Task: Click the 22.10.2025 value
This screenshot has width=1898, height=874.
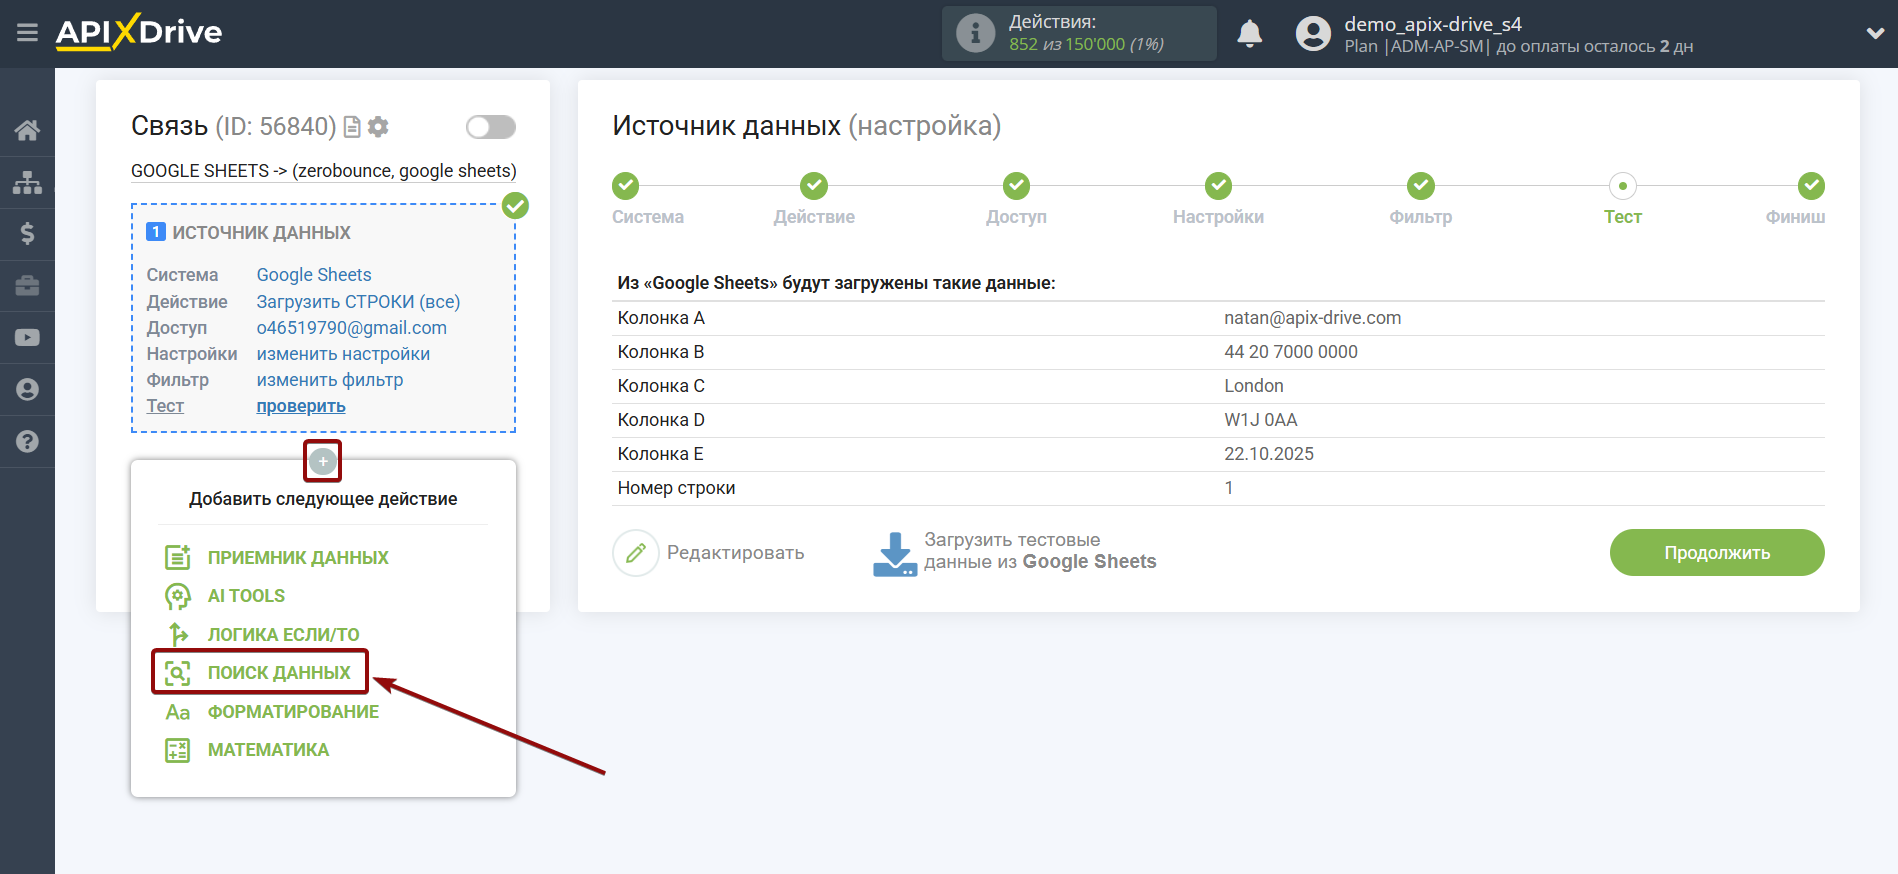Action: (1269, 454)
